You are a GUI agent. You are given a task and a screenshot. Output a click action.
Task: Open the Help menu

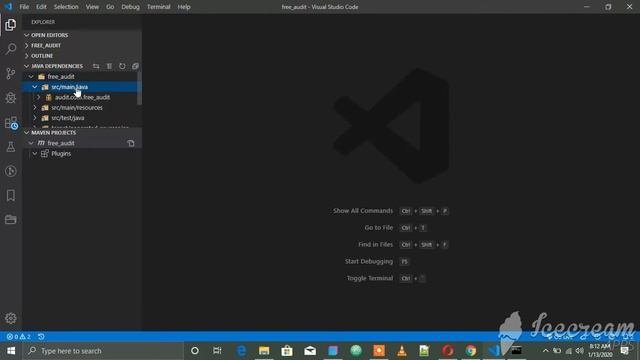point(184,7)
